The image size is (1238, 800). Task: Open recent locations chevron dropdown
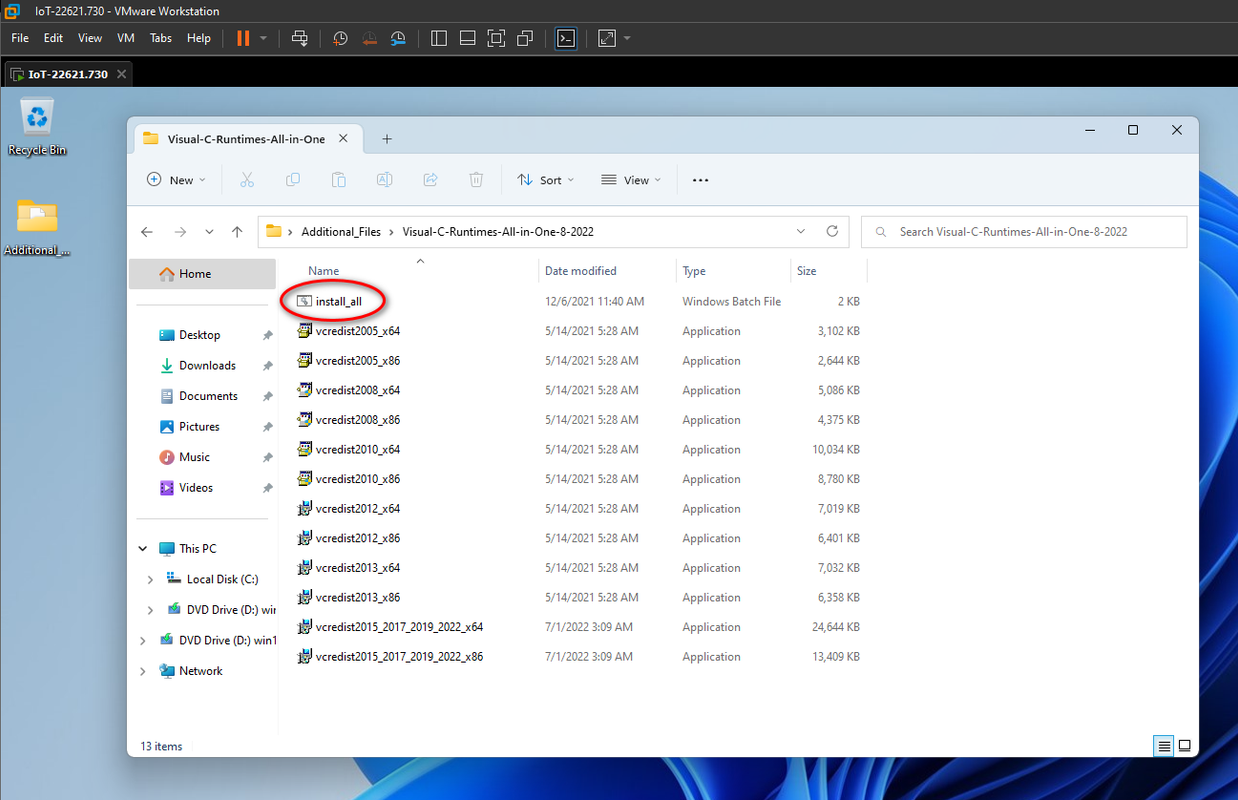coord(209,231)
